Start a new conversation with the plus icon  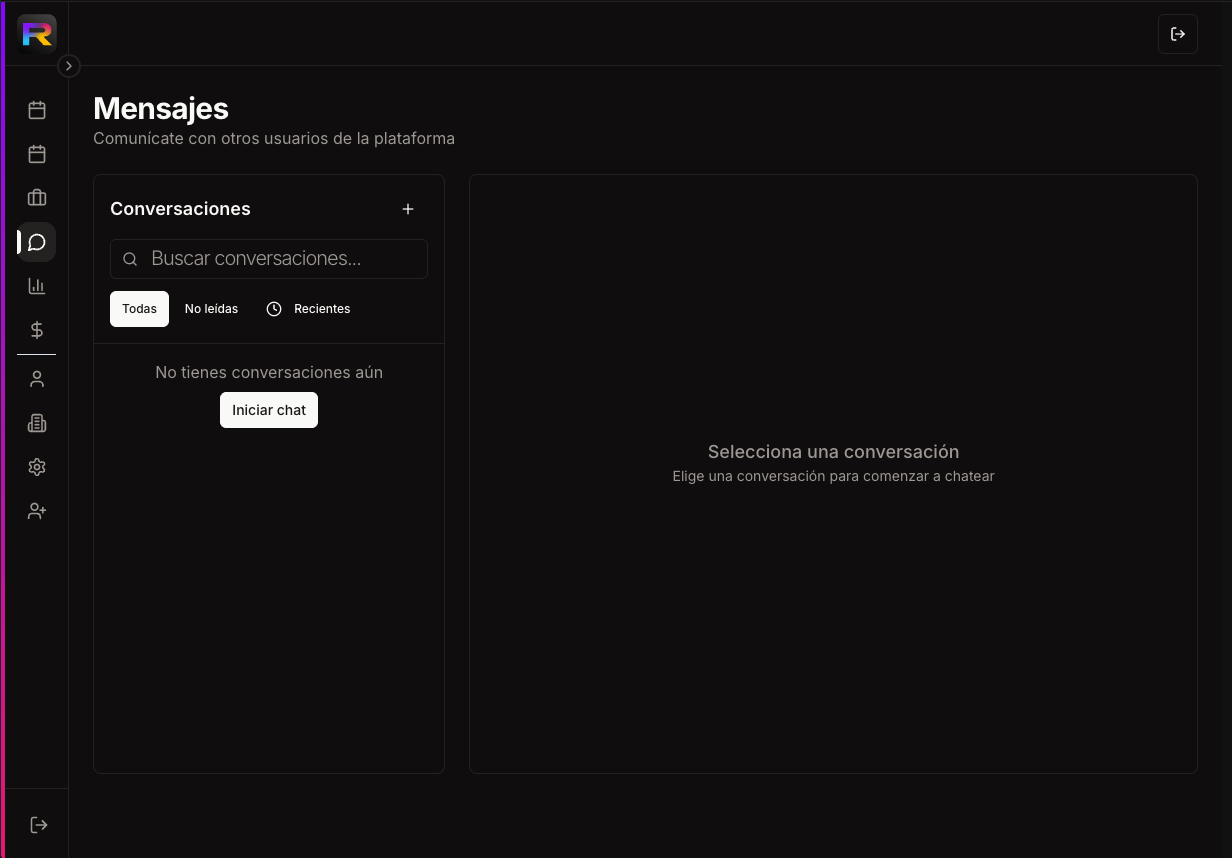coord(408,209)
